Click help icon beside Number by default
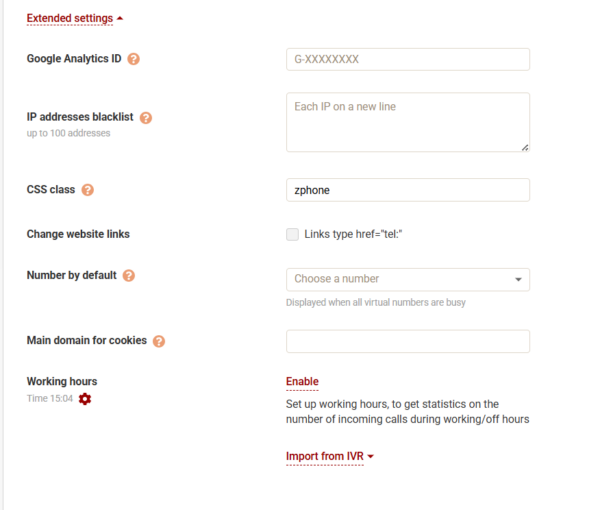Screen dimensions: 600x510 pos(129,276)
